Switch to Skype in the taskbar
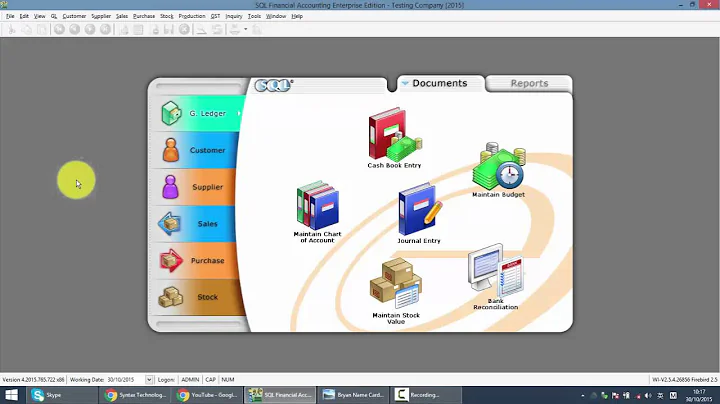This screenshot has width=720, height=404. click(x=62, y=395)
